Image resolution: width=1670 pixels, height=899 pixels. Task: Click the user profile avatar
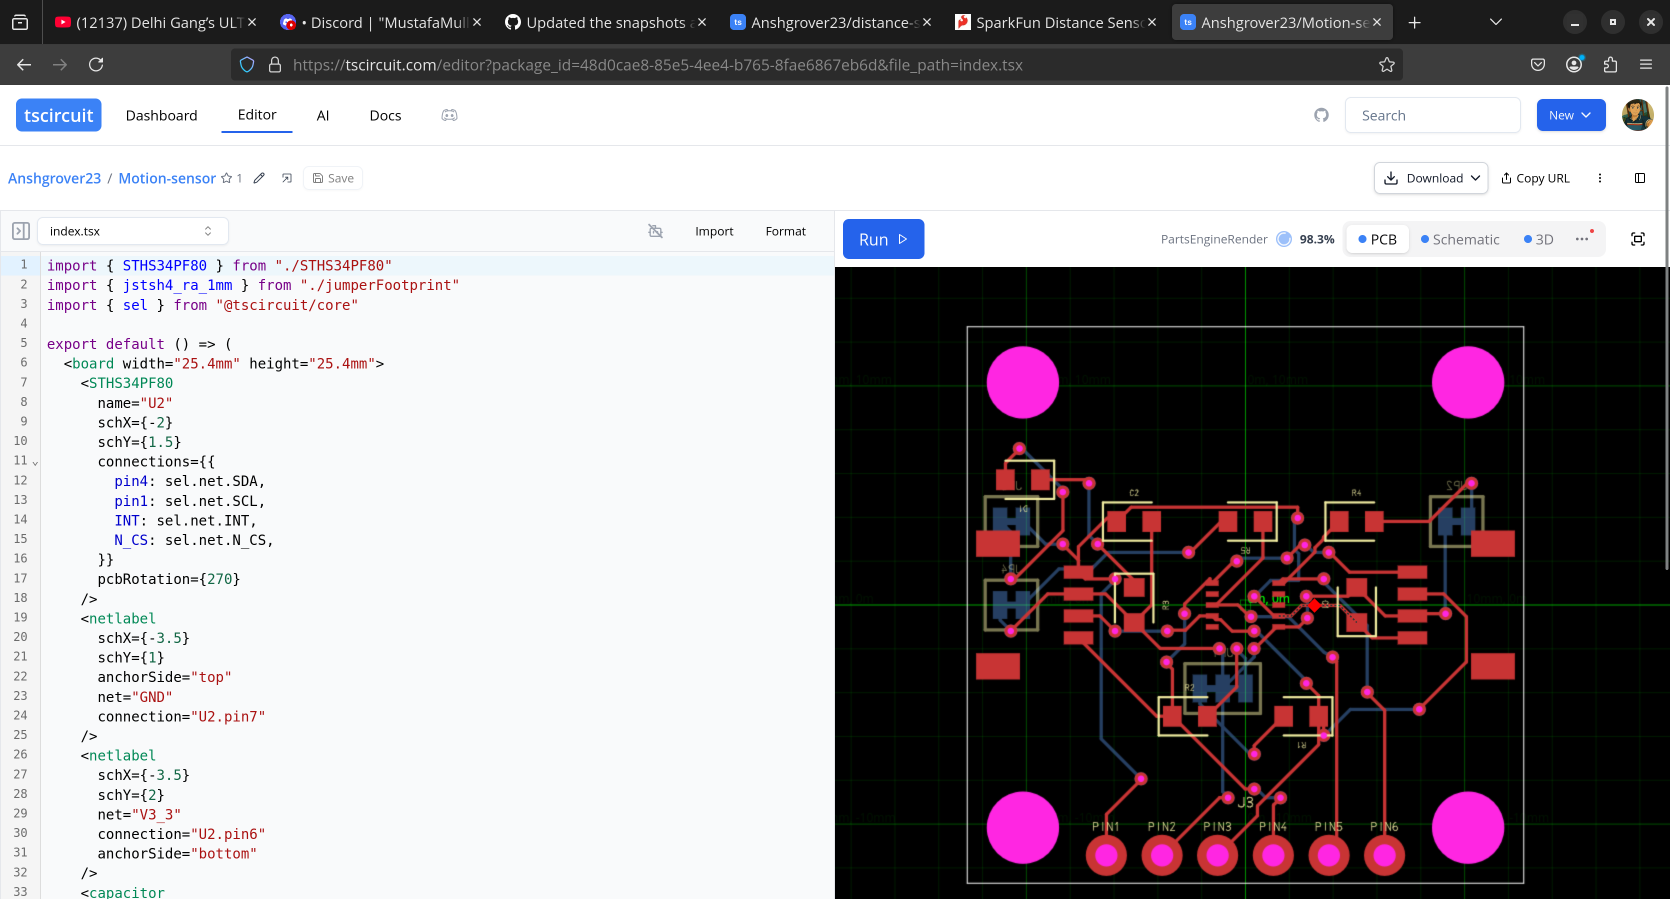[1637, 115]
